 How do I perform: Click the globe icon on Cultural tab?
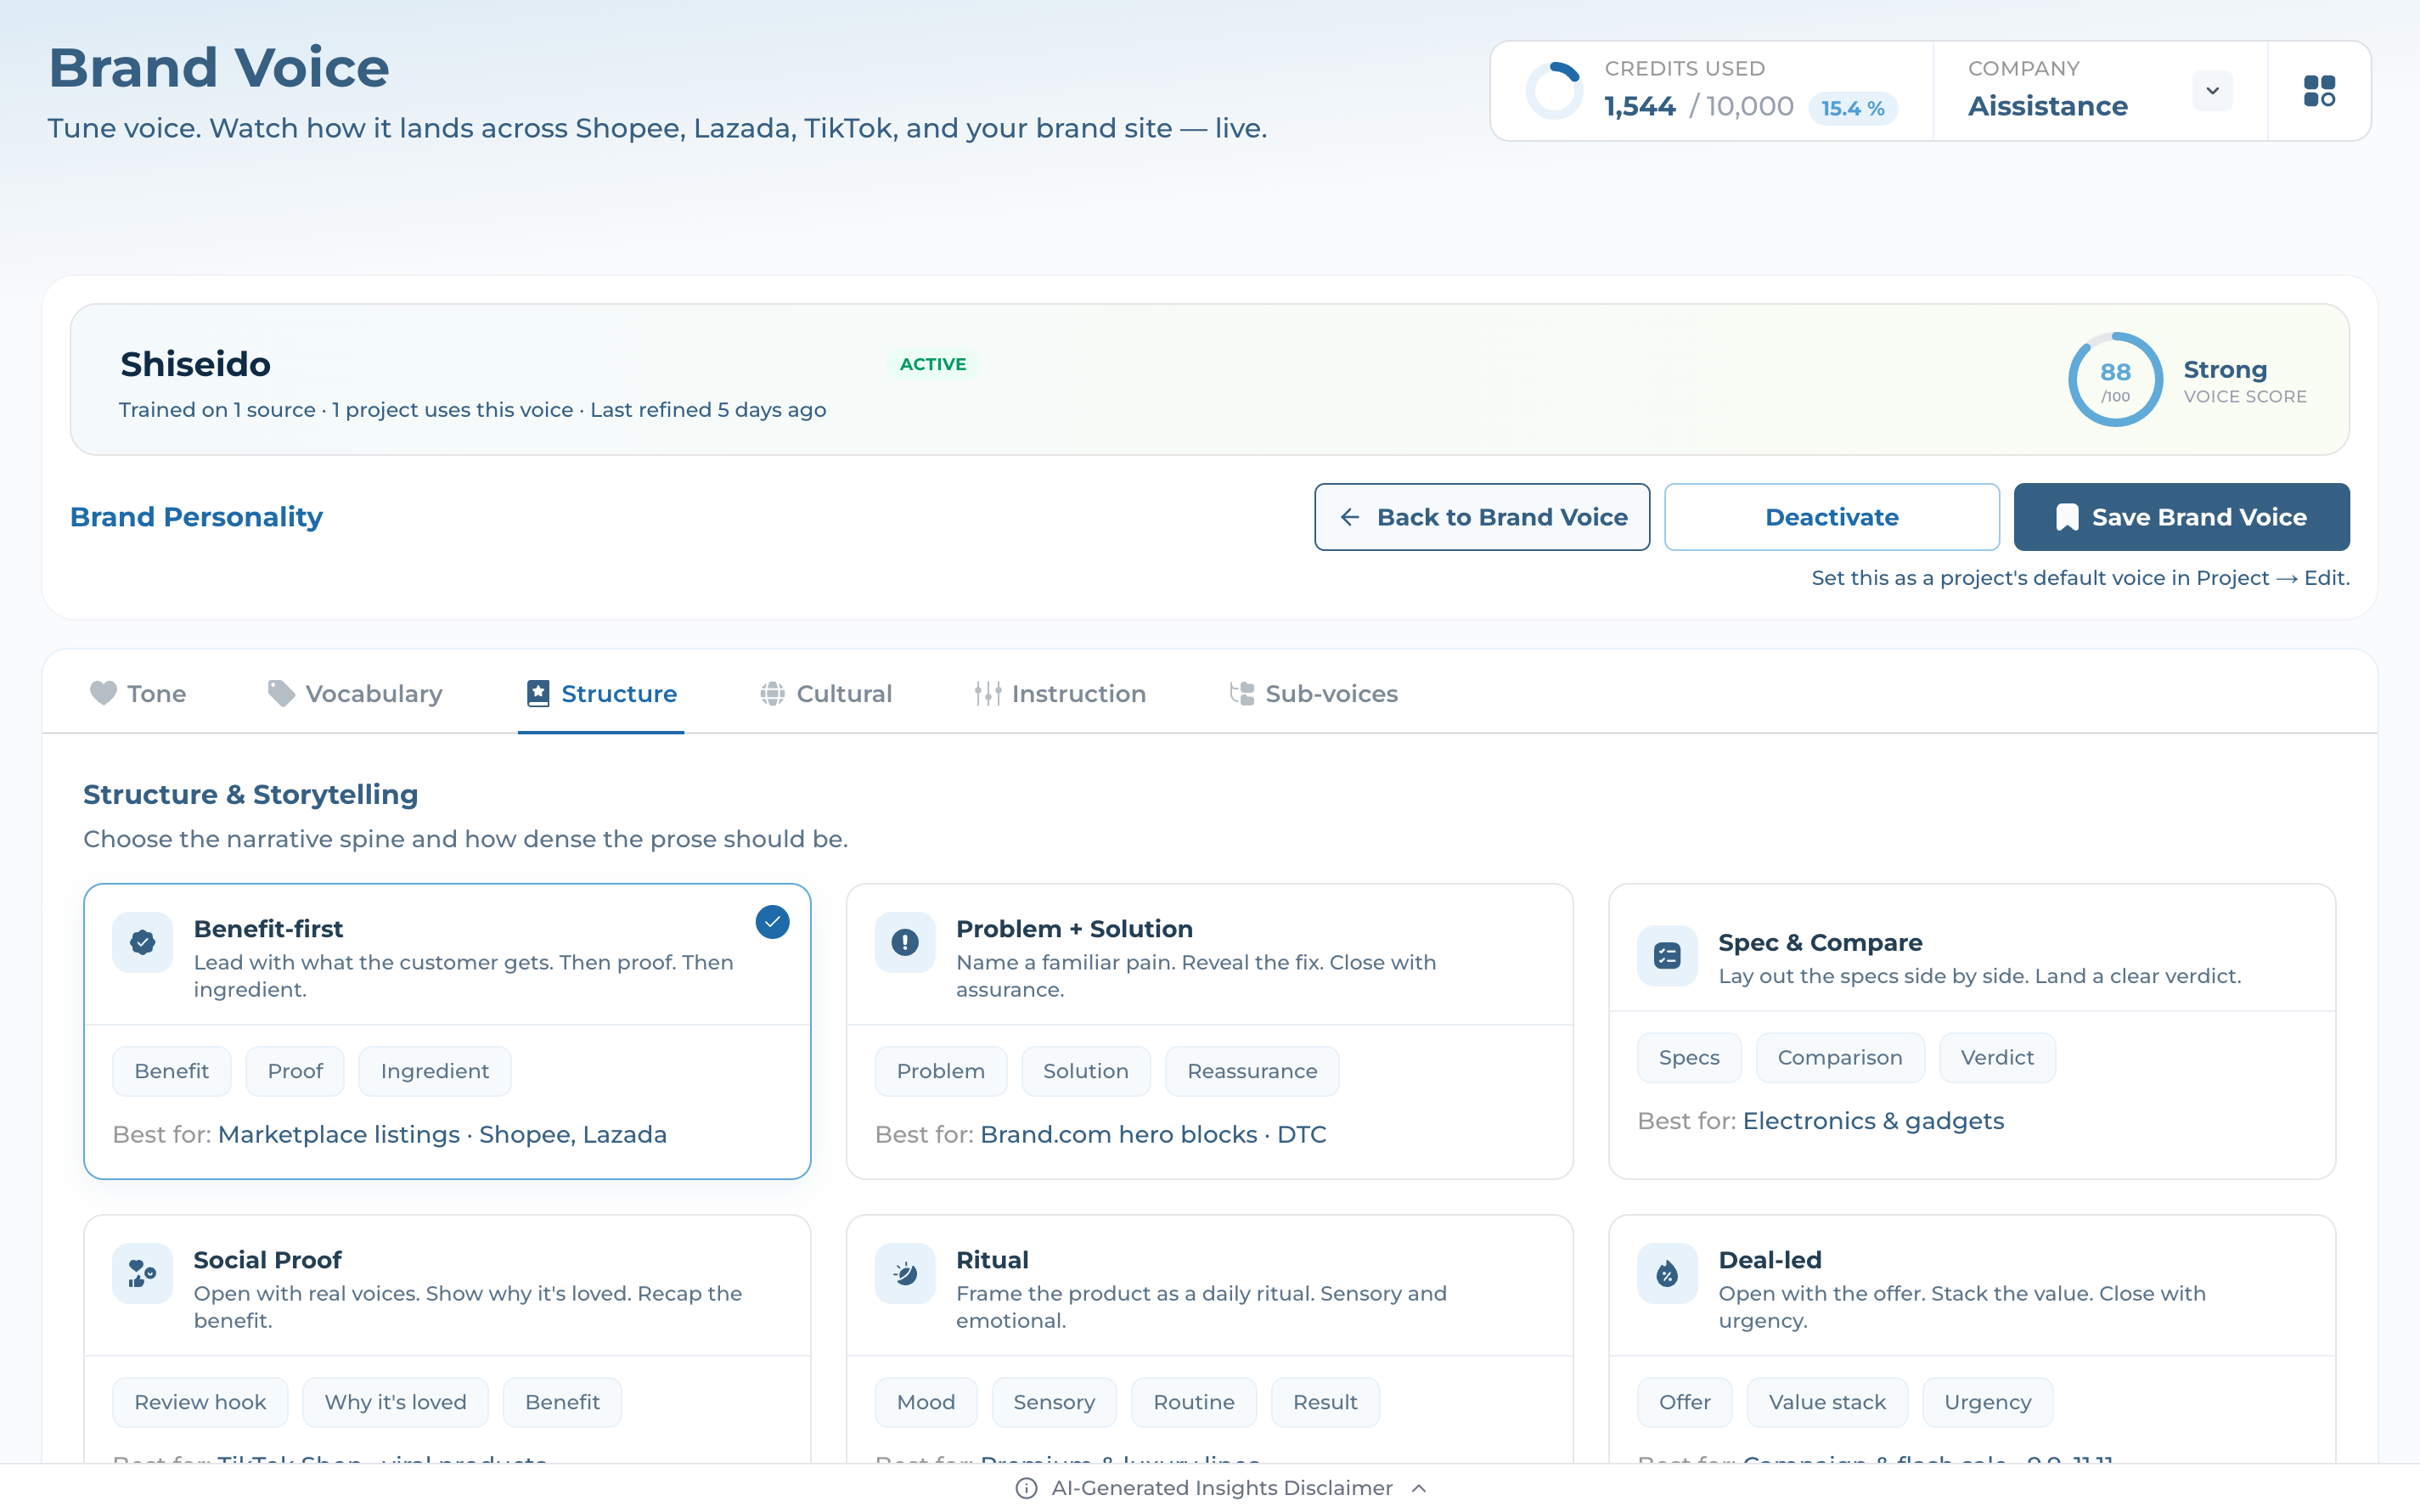click(x=772, y=693)
